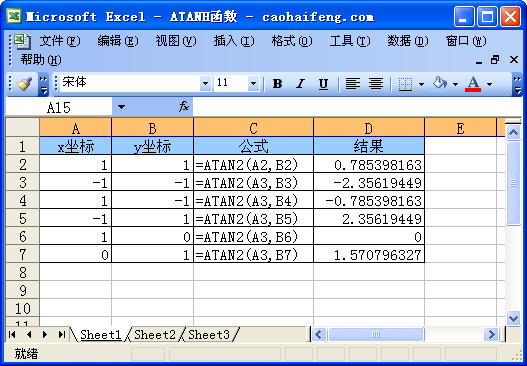The width and height of the screenshot is (527, 366).
Task: Click the Excel workbook icon in menu bar
Action: click(x=23, y=41)
